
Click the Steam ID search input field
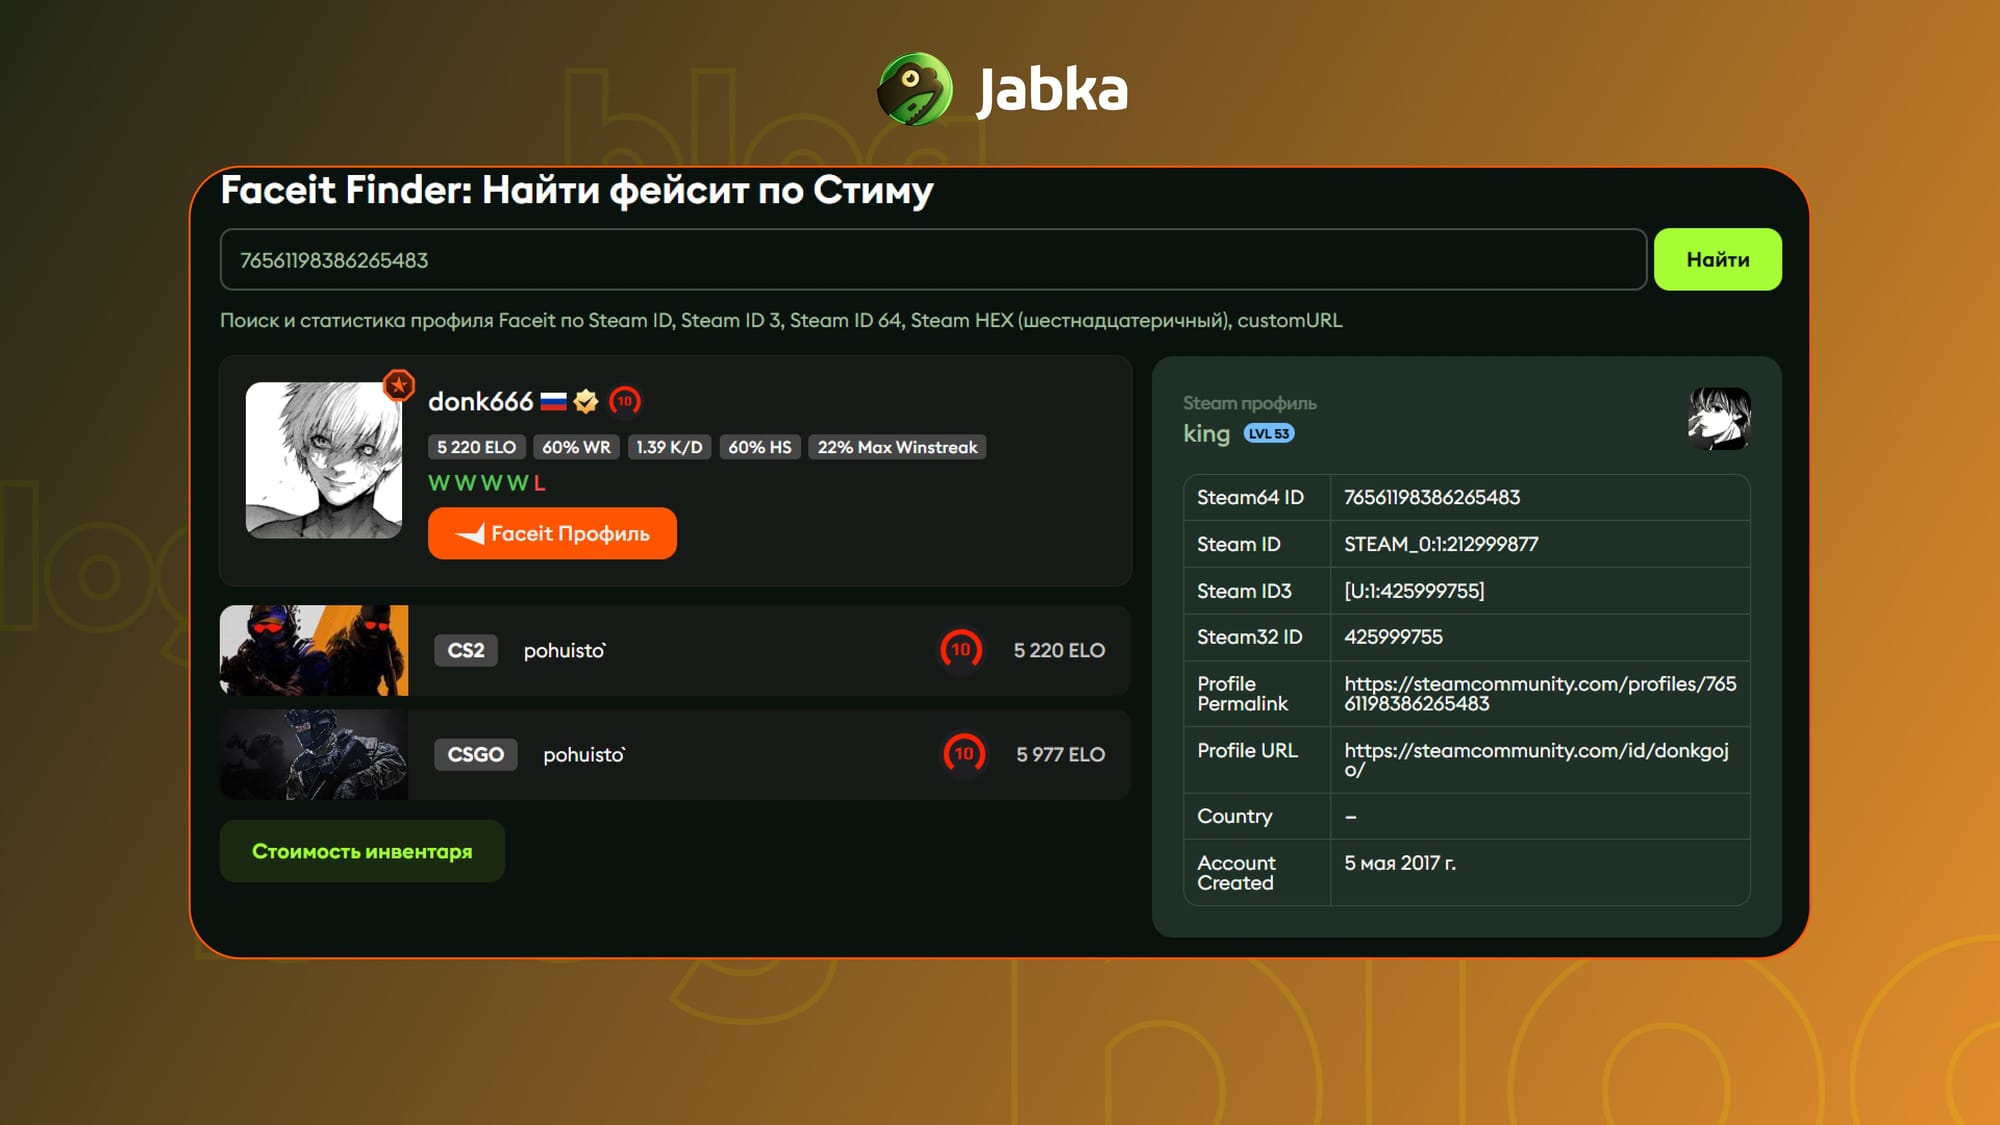(932, 260)
